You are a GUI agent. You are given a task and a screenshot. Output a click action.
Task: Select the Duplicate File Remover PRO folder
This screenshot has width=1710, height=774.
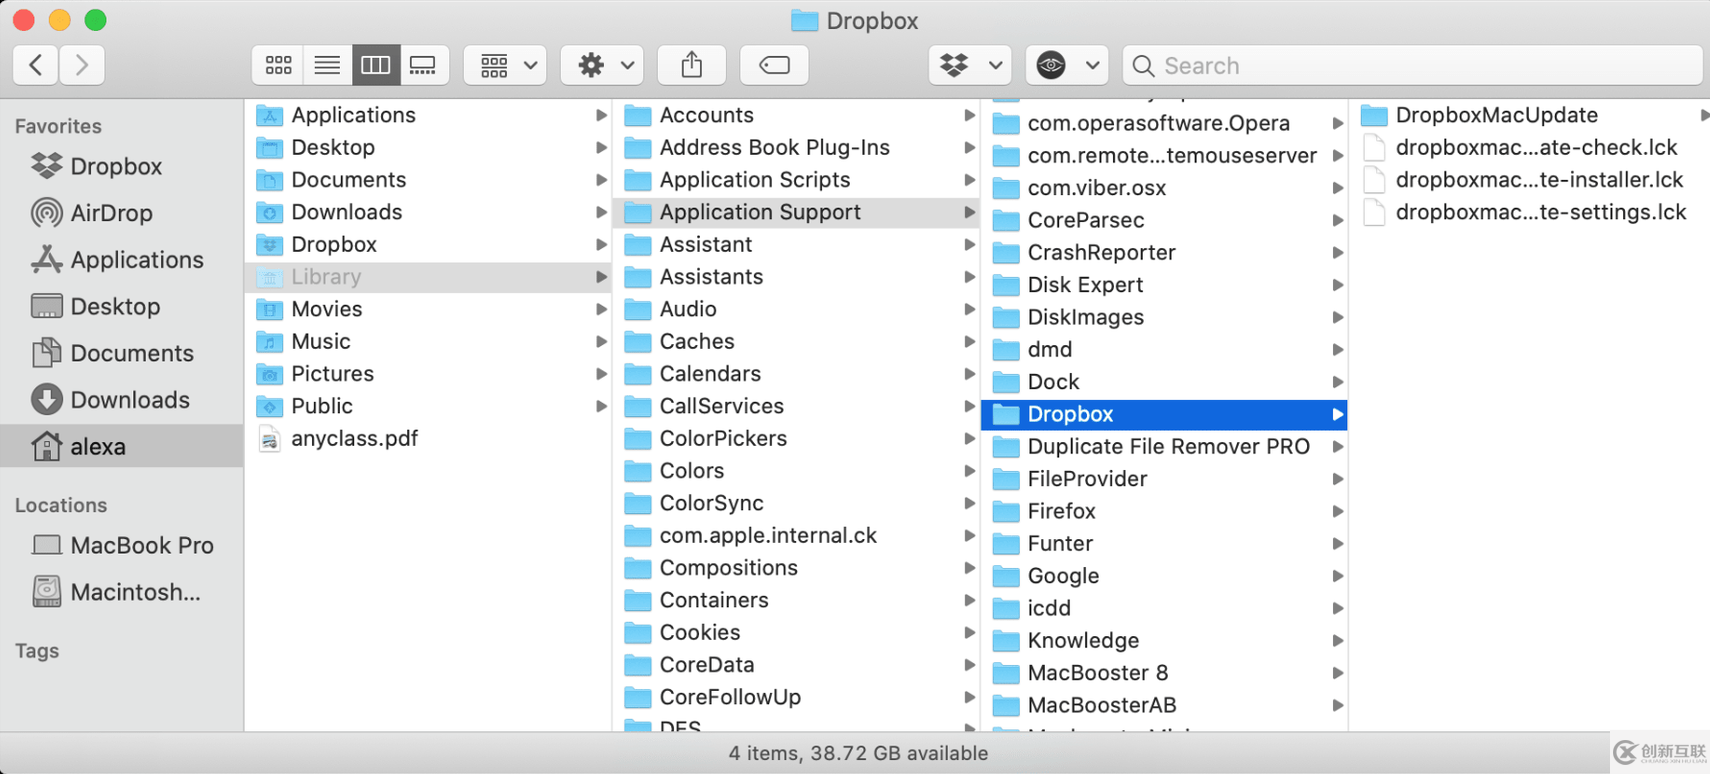point(1165,446)
